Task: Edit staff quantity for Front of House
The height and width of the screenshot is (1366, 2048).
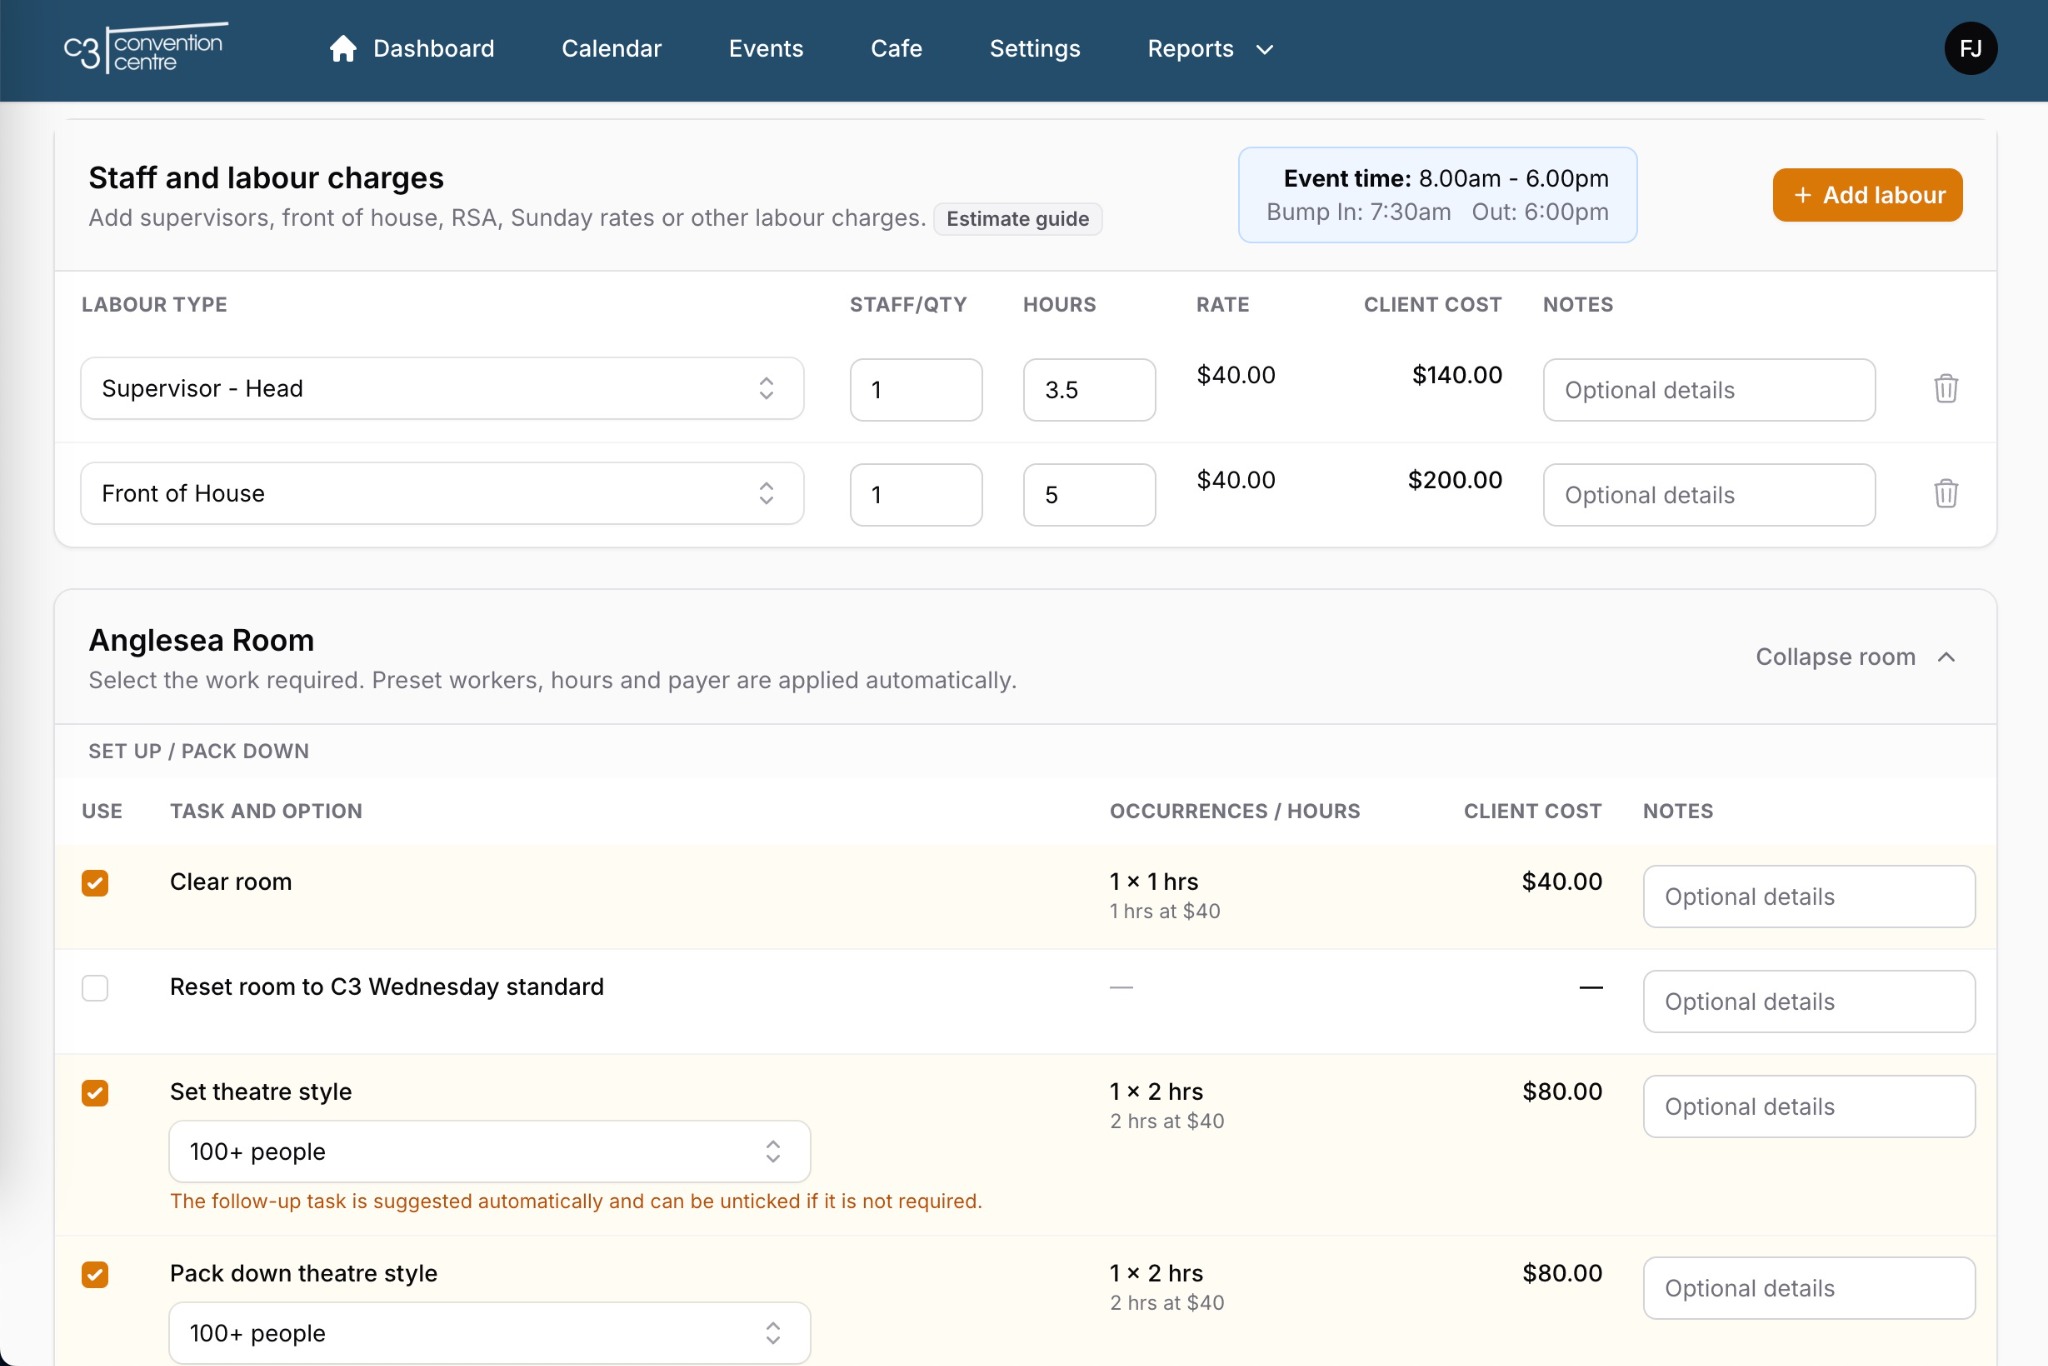Action: (916, 495)
